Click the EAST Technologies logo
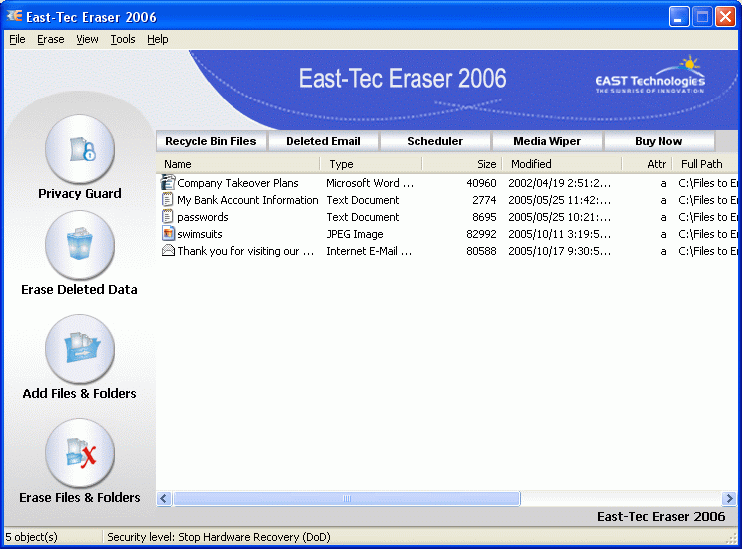The height and width of the screenshot is (549, 742). tap(650, 76)
